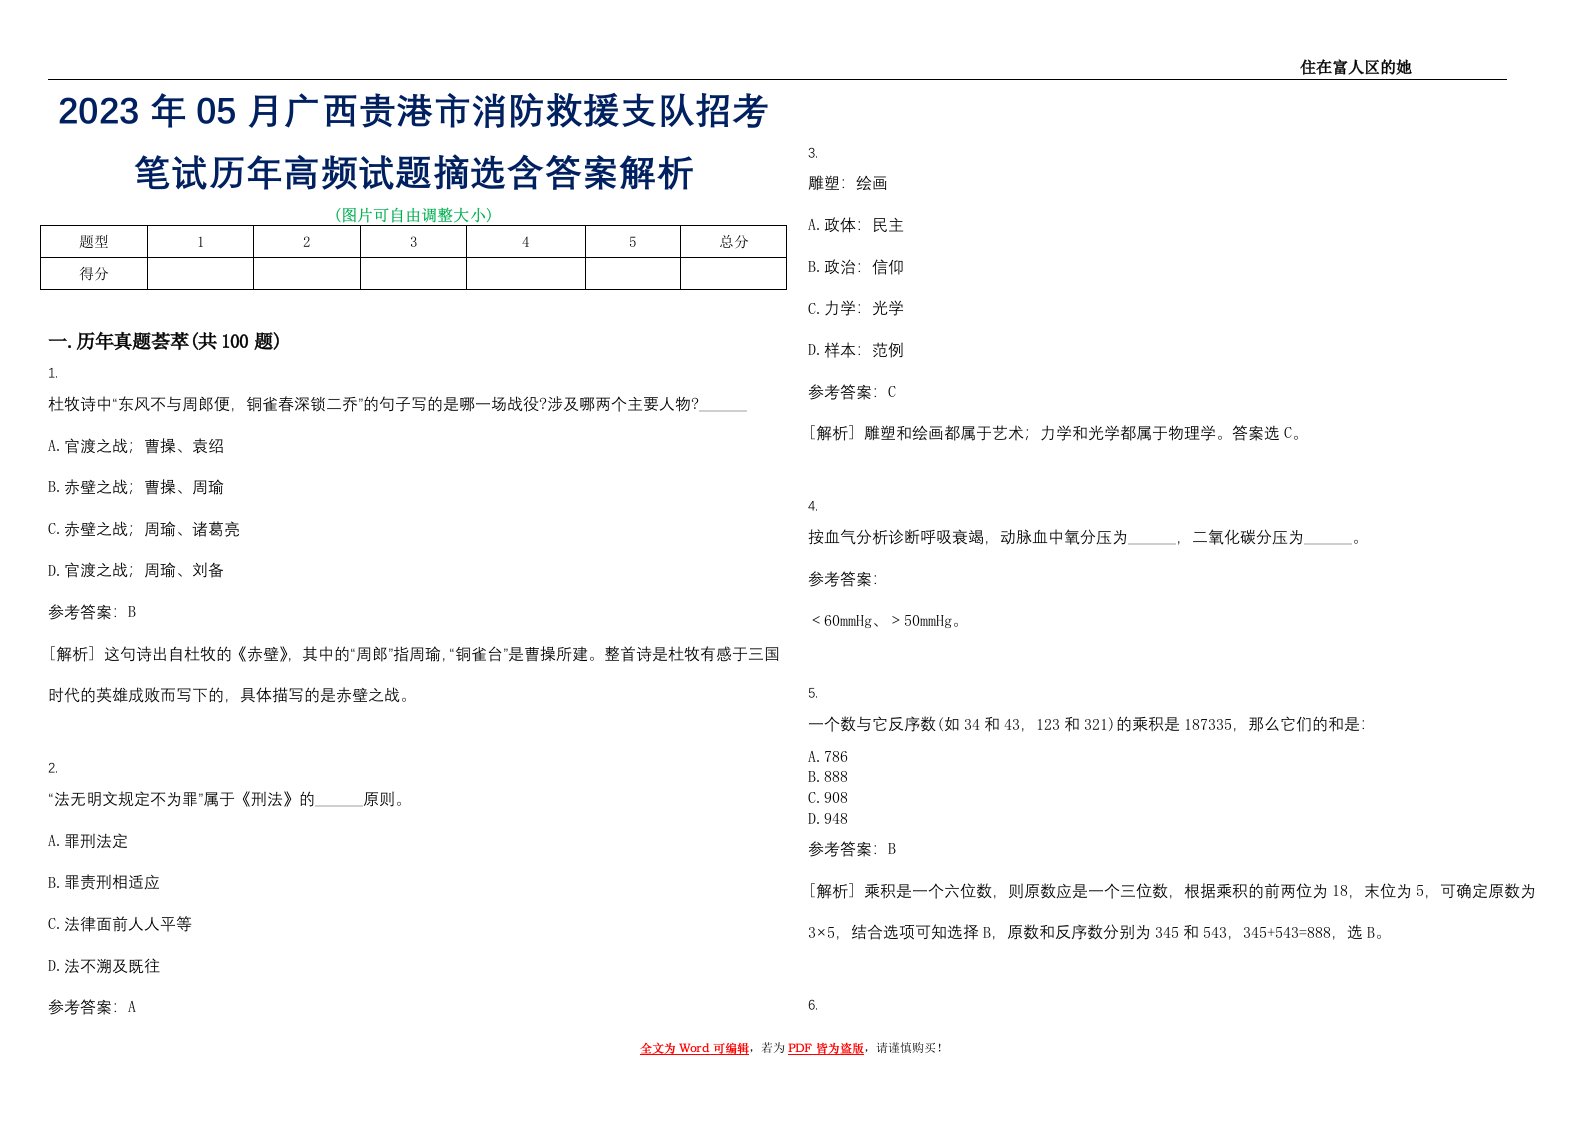This screenshot has width=1587, height=1122.
Task: Select option 'A.政体: 民主'
Action: (856, 225)
